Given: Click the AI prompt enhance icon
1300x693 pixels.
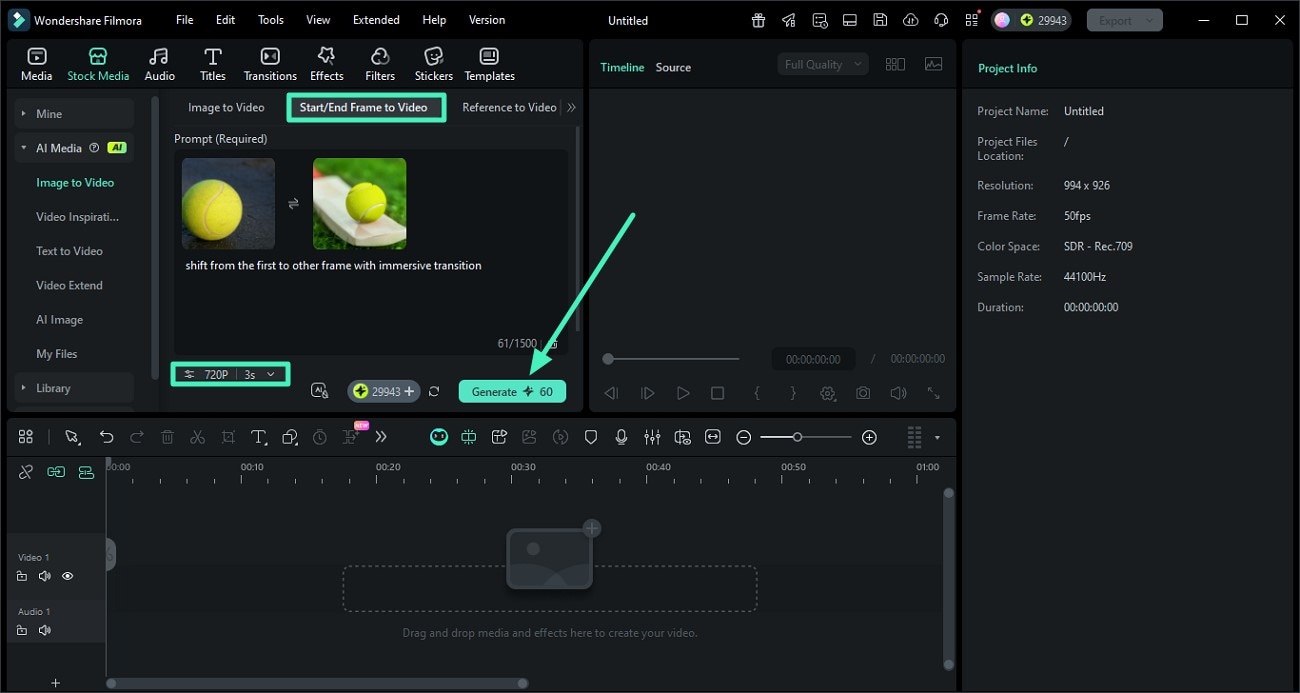Looking at the screenshot, I should 320,391.
